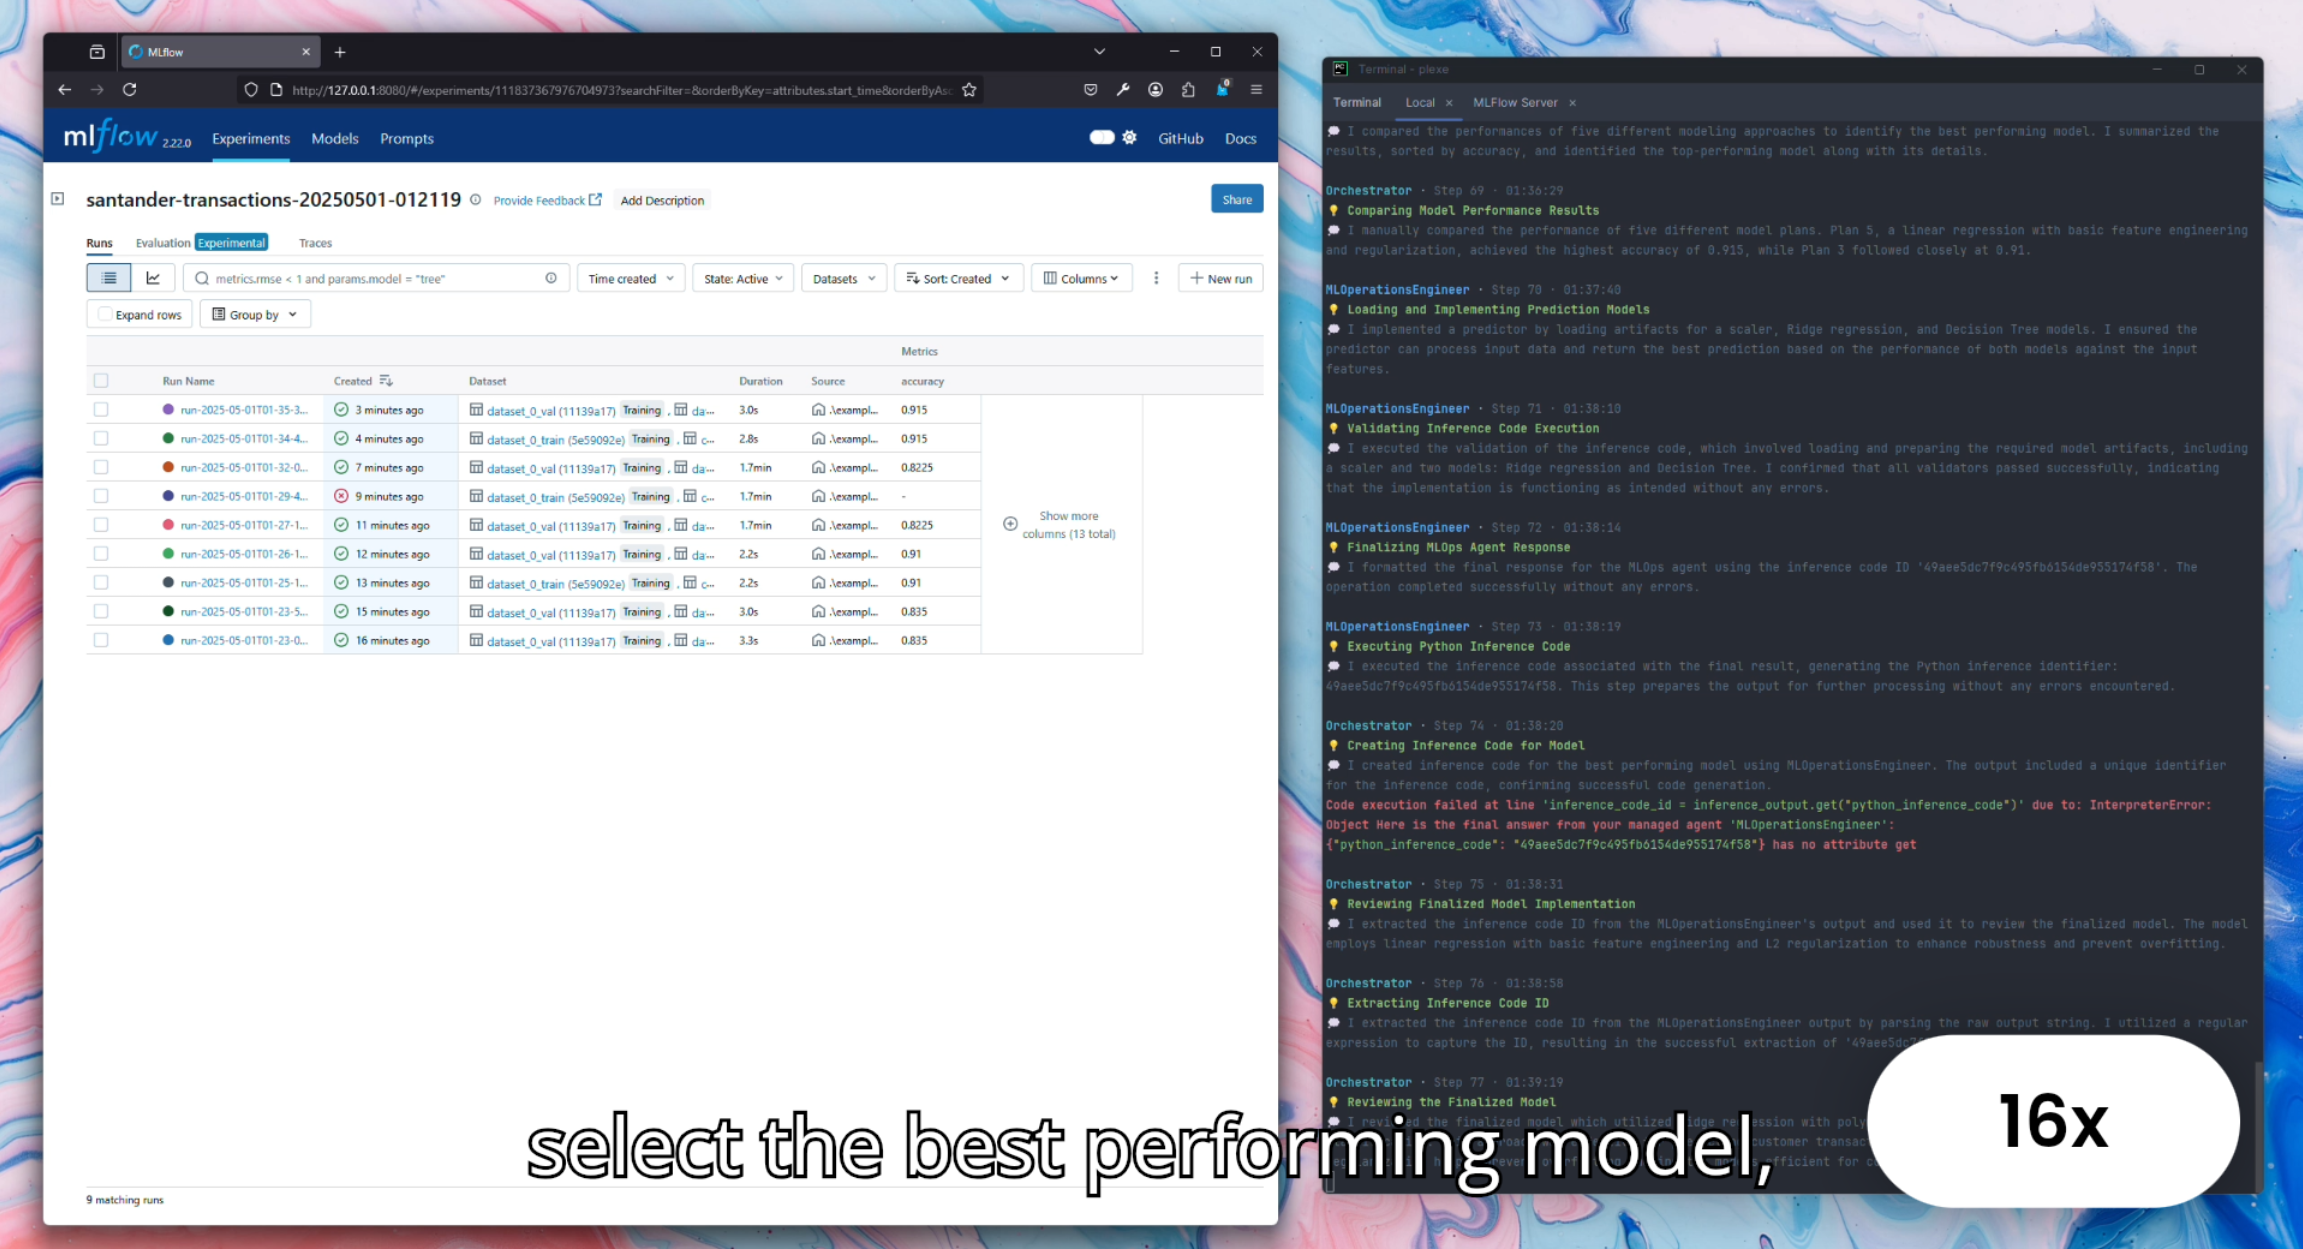Tick the Expand rows checkbox
Screen dimensions: 2303x1249
[105, 314]
